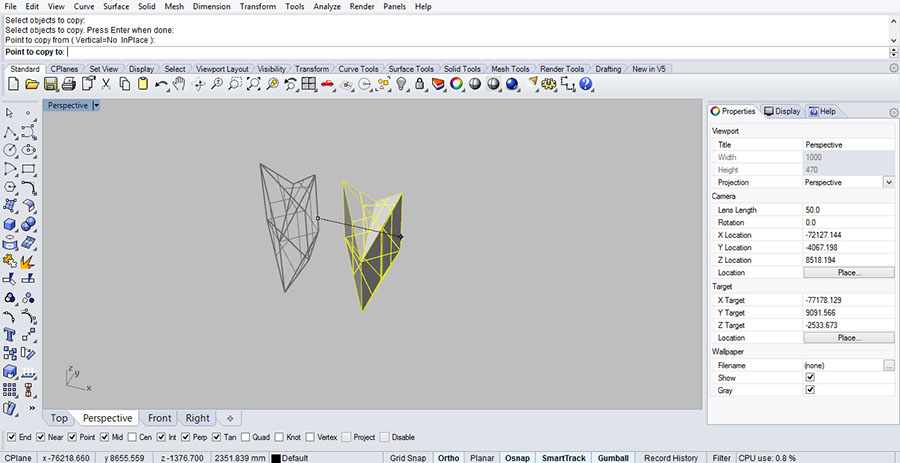Uncheck the wallpaper Show checkbox
Image resolution: width=900 pixels, height=463 pixels.
pyautogui.click(x=810, y=378)
